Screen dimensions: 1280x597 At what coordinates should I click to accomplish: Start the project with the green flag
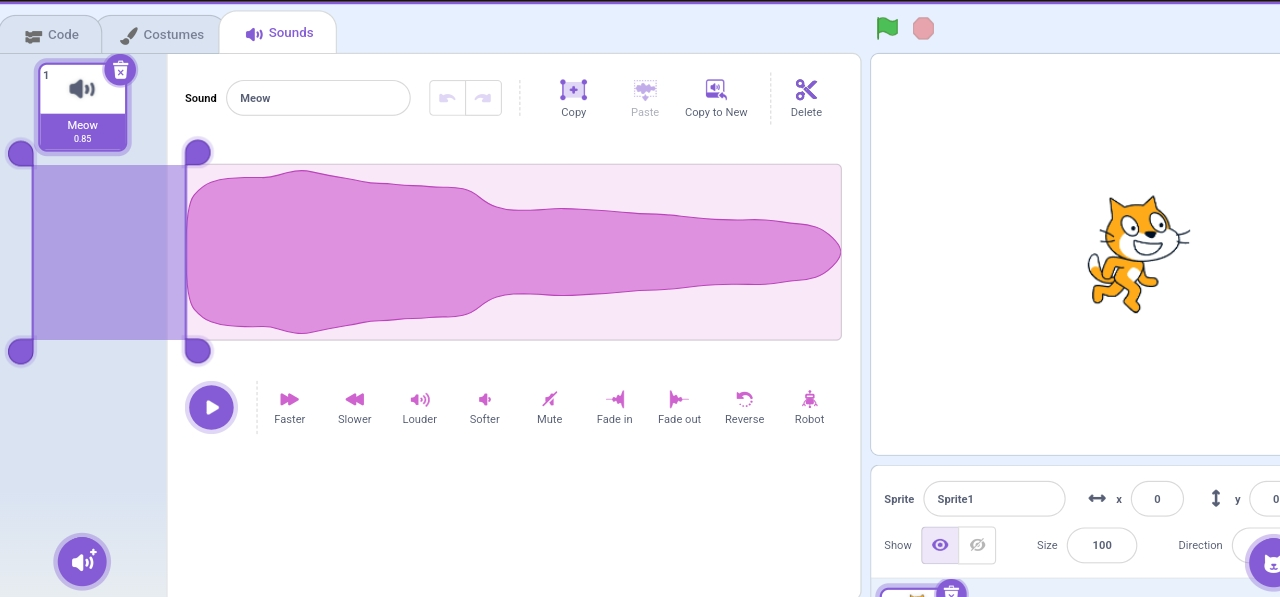[x=887, y=28]
